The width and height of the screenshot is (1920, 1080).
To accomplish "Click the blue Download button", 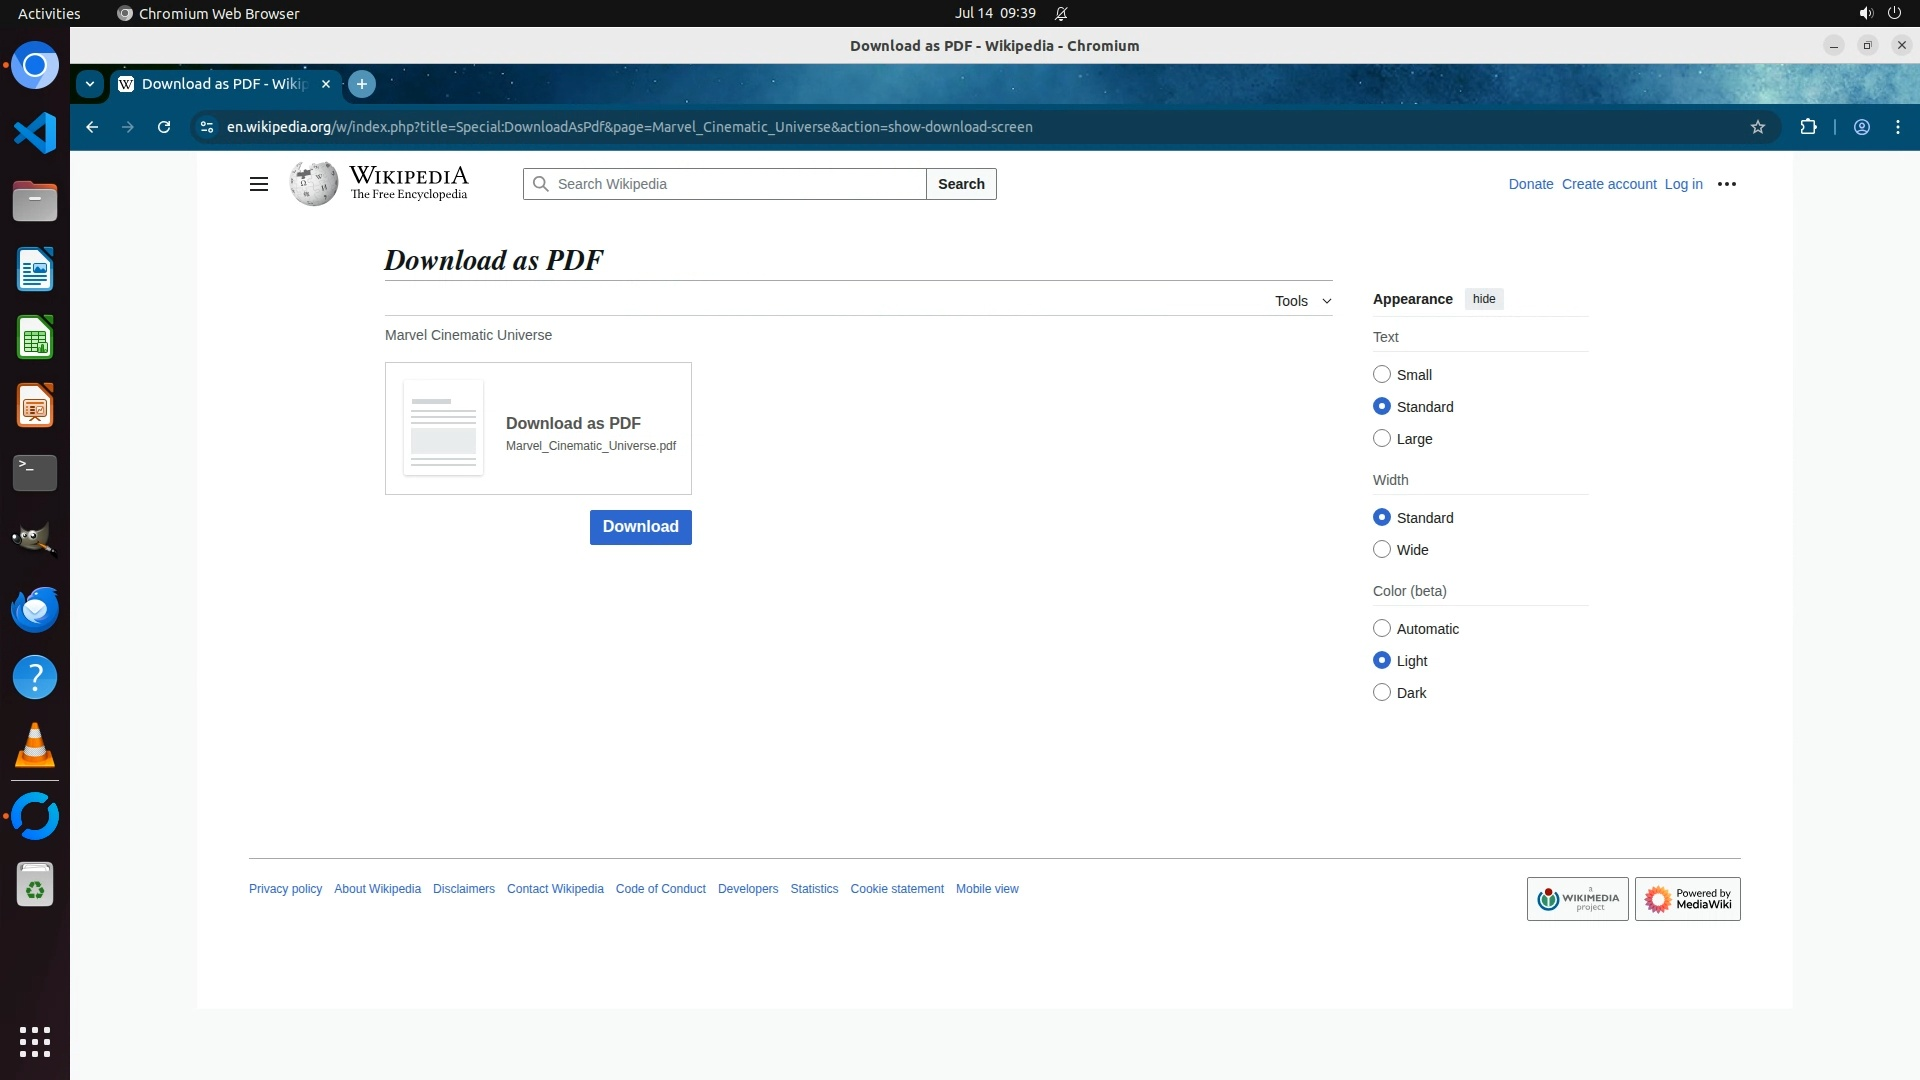I will [x=640, y=527].
